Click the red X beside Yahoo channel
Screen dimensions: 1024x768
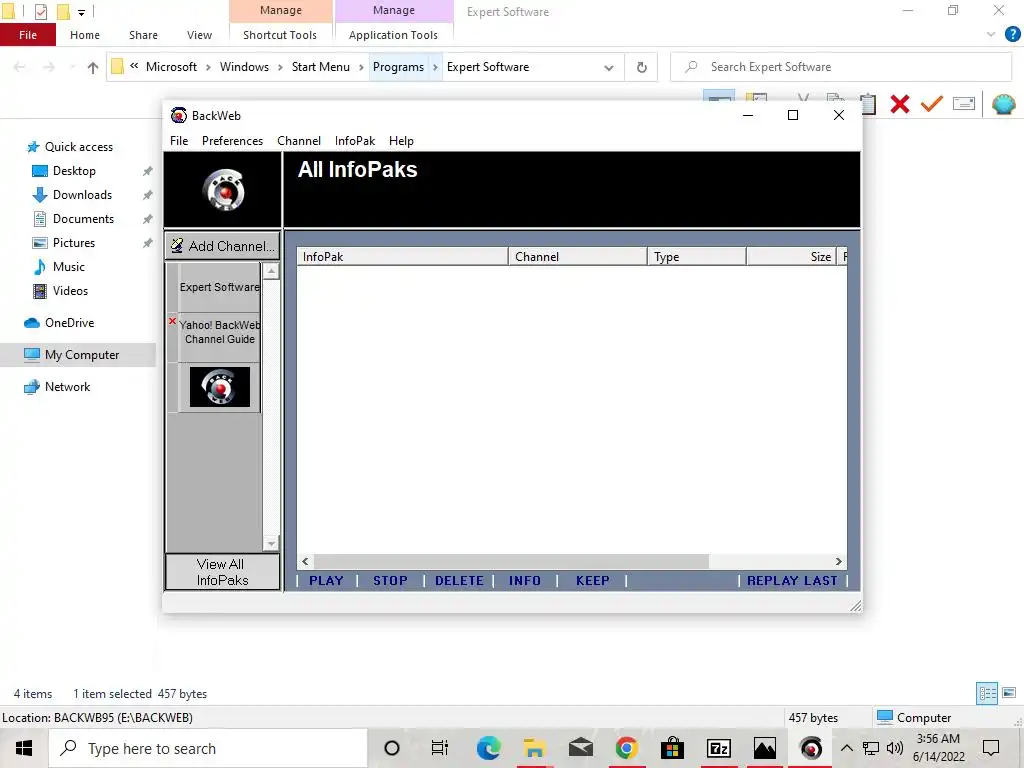(172, 321)
